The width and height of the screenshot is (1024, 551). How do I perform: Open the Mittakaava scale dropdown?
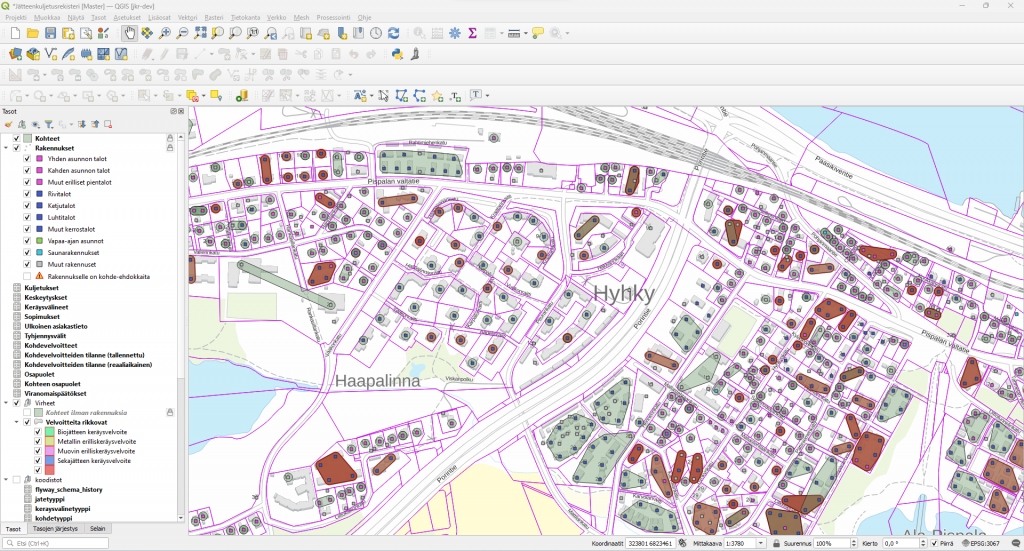tap(760, 543)
